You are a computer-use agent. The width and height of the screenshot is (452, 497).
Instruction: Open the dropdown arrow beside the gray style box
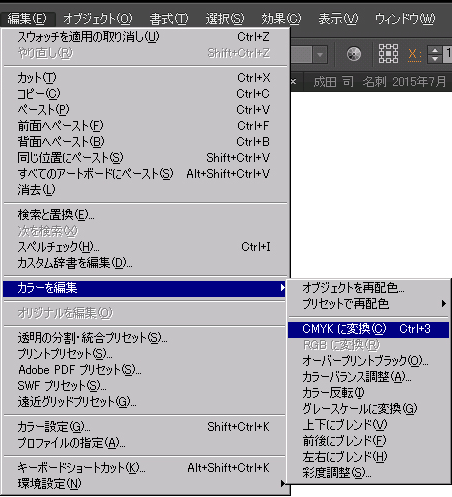click(x=320, y=54)
